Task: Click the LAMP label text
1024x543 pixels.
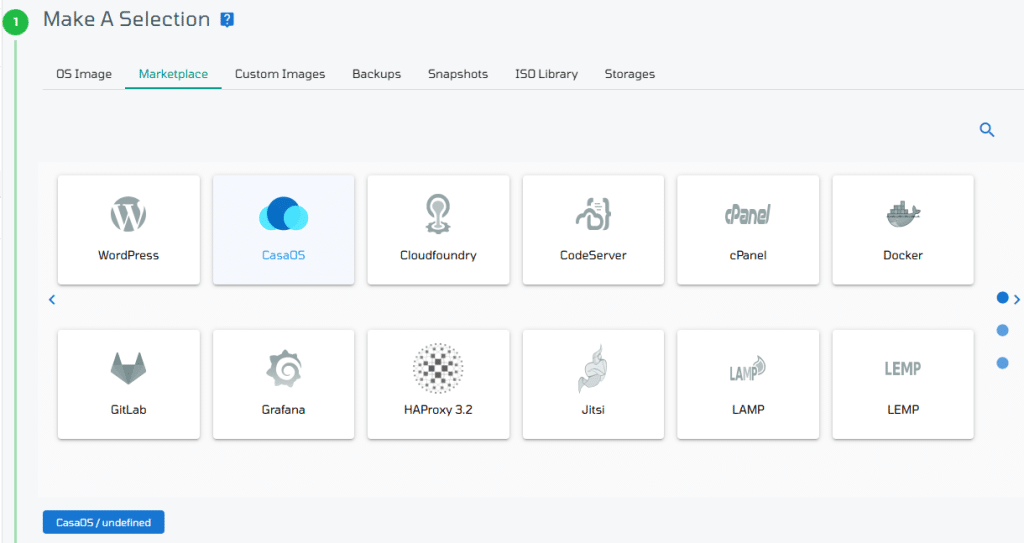Action: coord(748,410)
